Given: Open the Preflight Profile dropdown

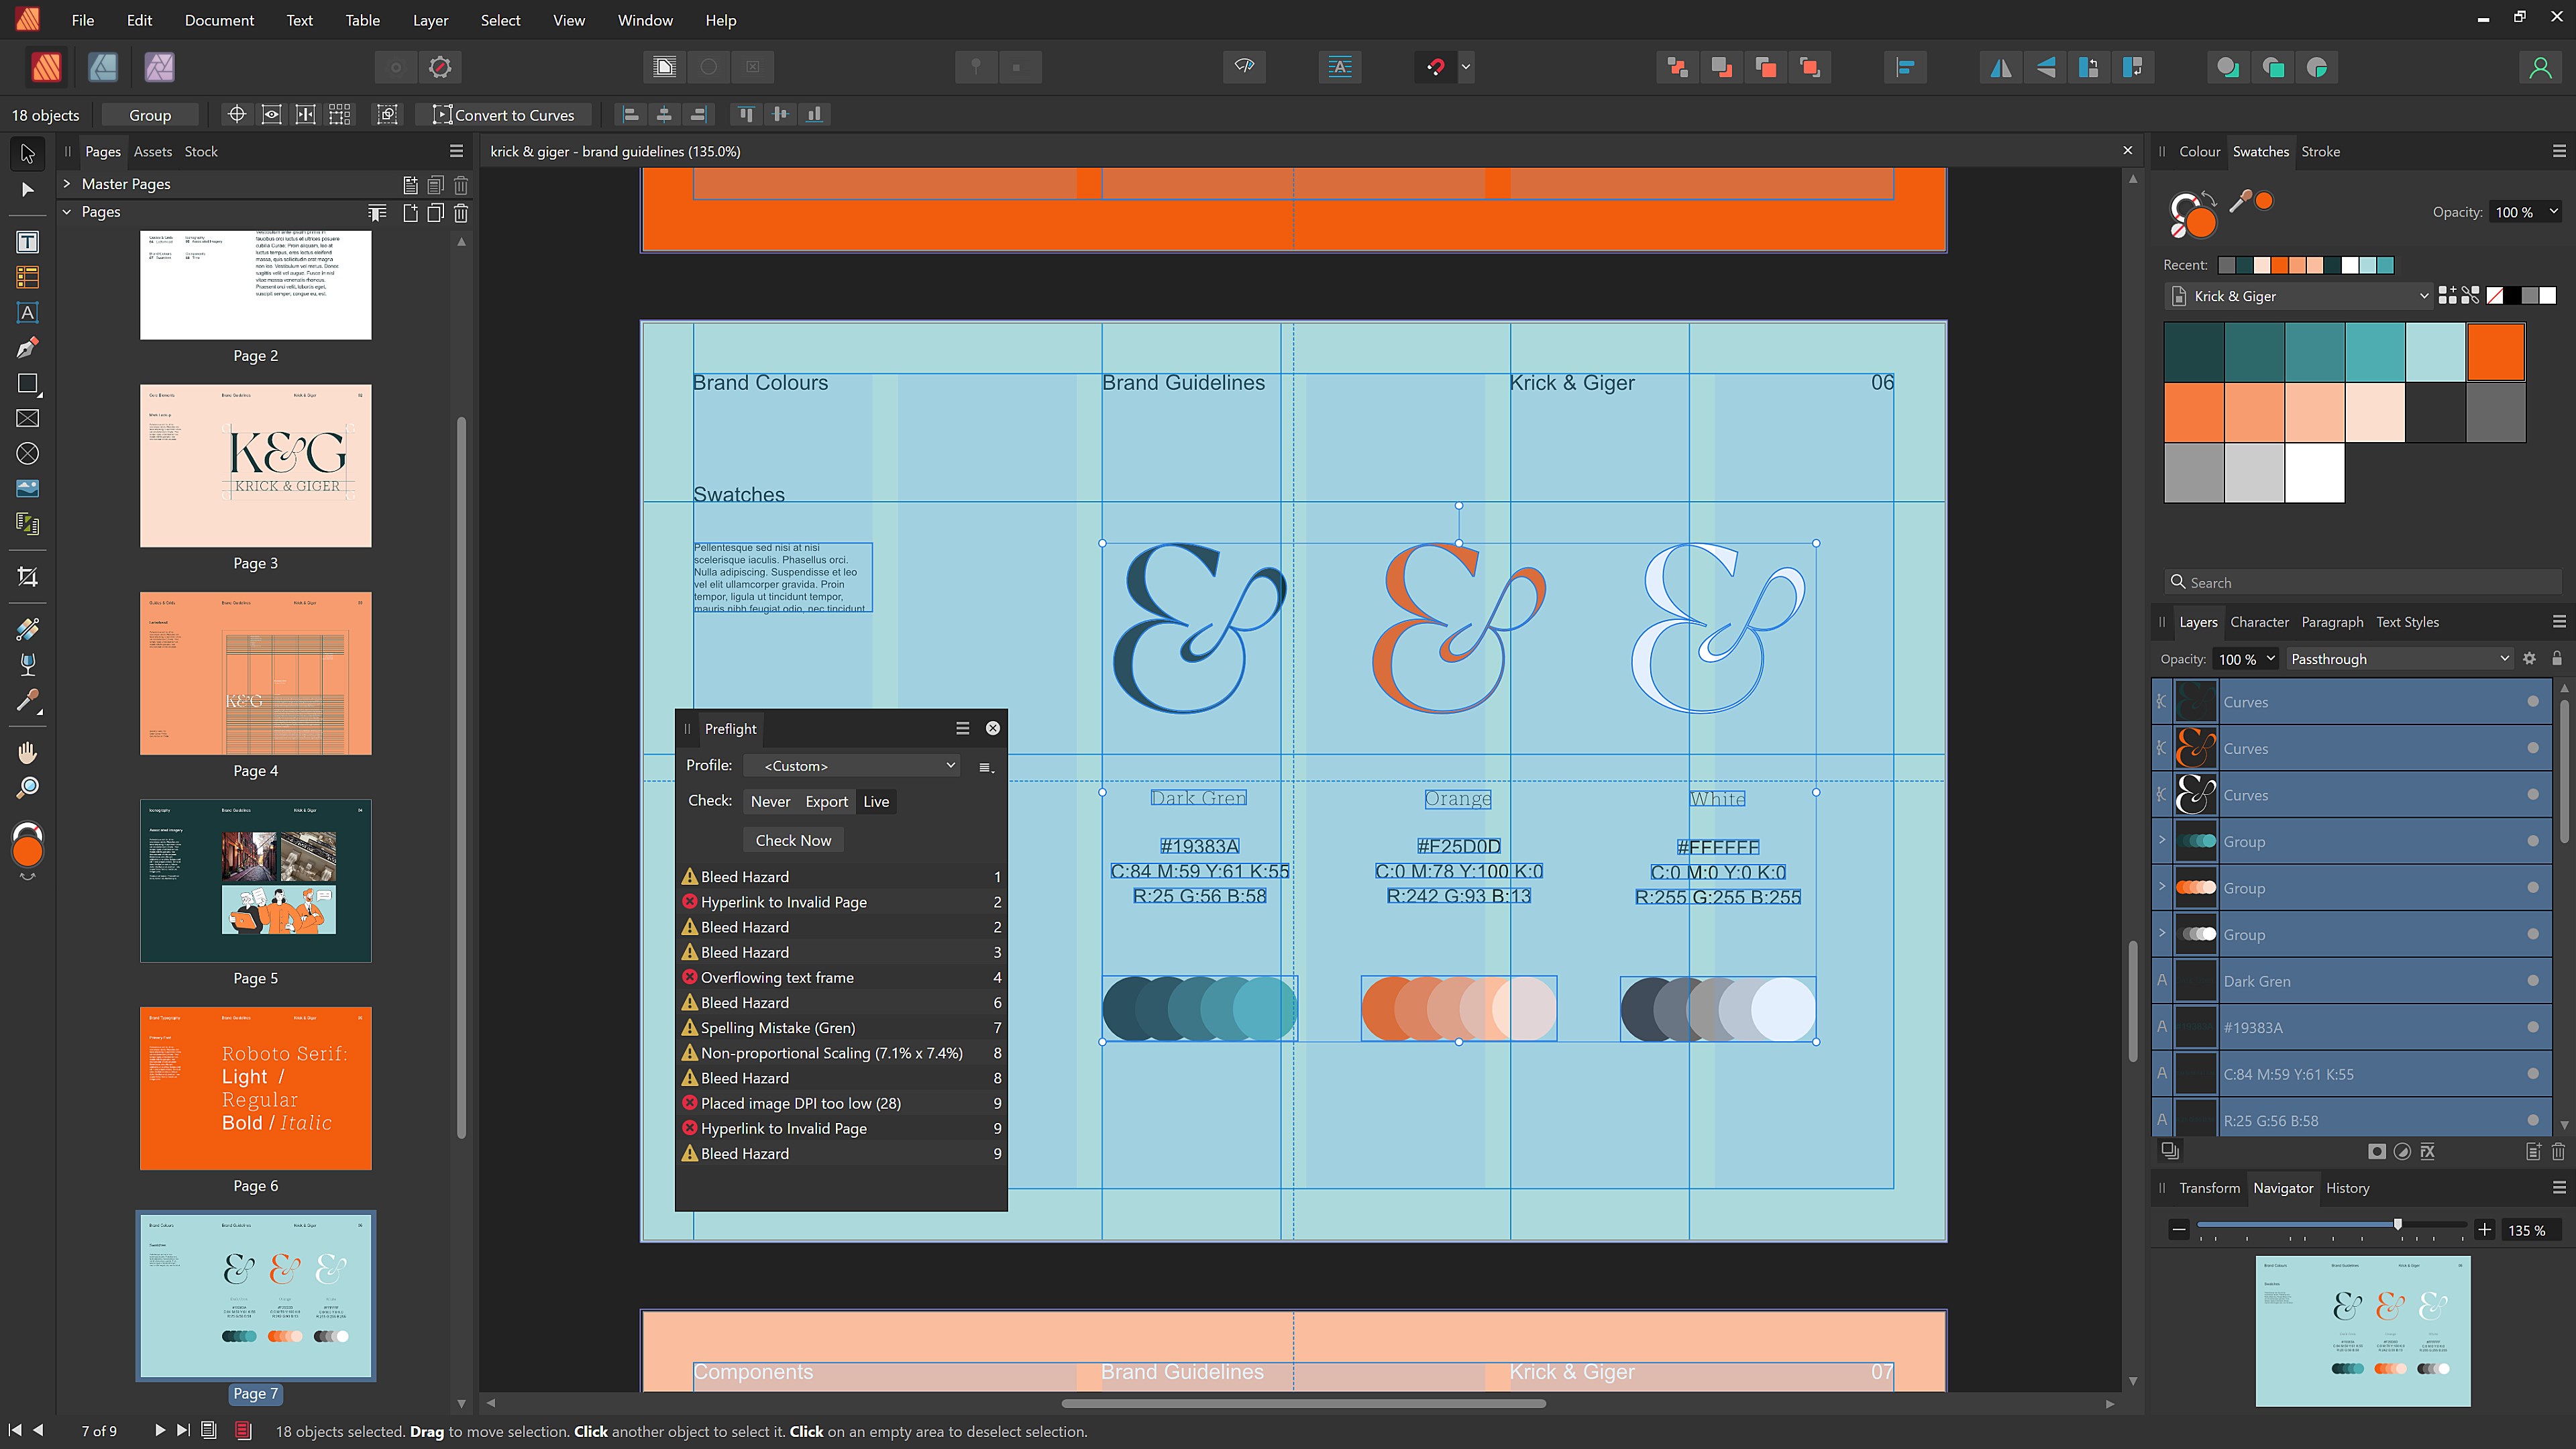Looking at the screenshot, I should pos(854,766).
